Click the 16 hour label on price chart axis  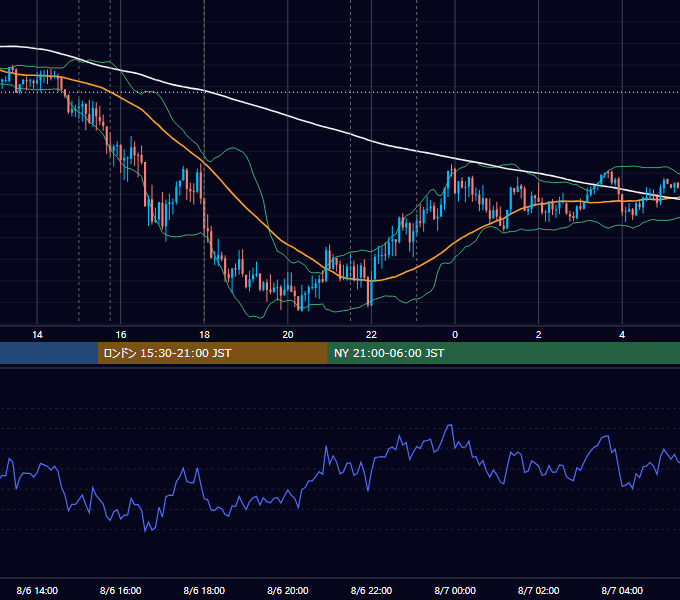pos(121,335)
